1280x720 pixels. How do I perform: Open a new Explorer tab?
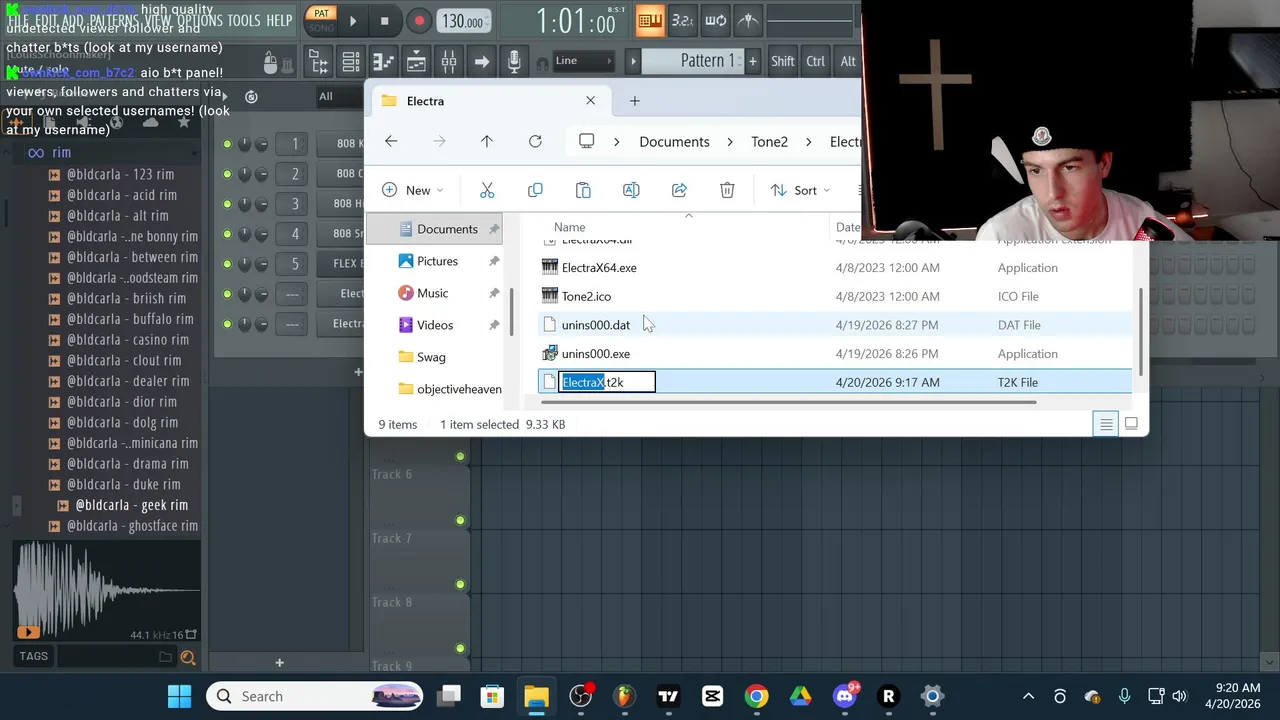click(634, 101)
